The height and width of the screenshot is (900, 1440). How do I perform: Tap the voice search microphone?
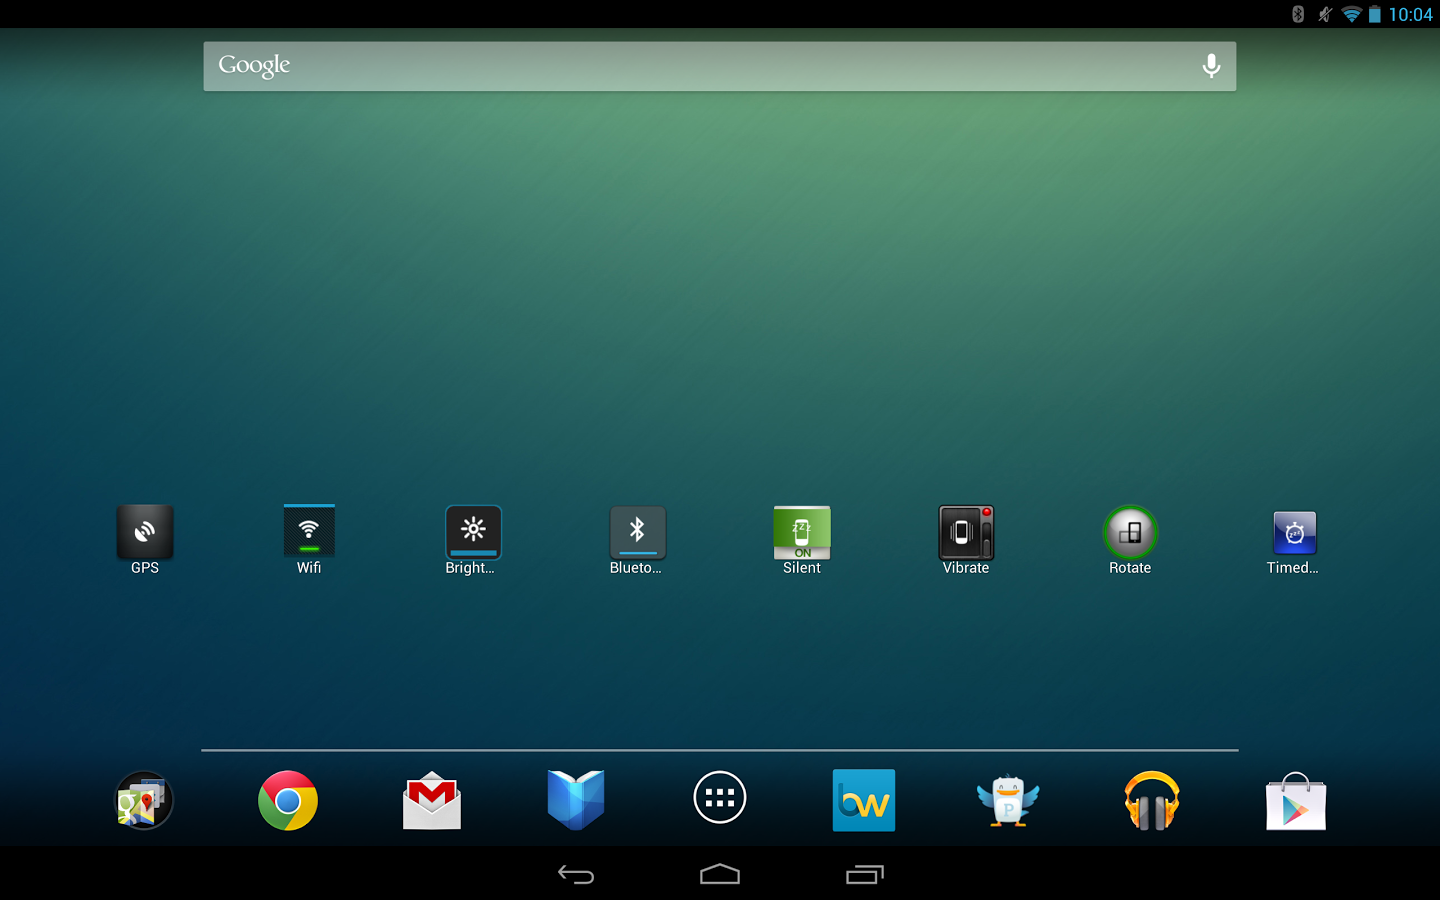pos(1211,66)
